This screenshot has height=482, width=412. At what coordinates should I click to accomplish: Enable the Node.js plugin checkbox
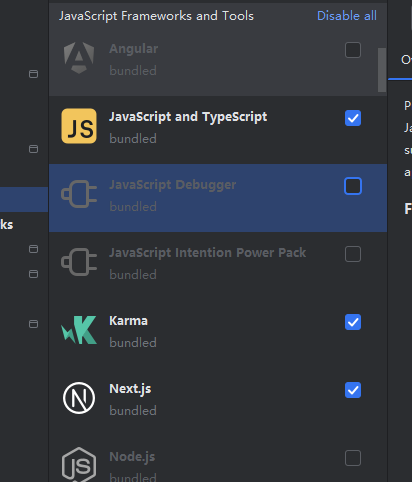coord(353,458)
